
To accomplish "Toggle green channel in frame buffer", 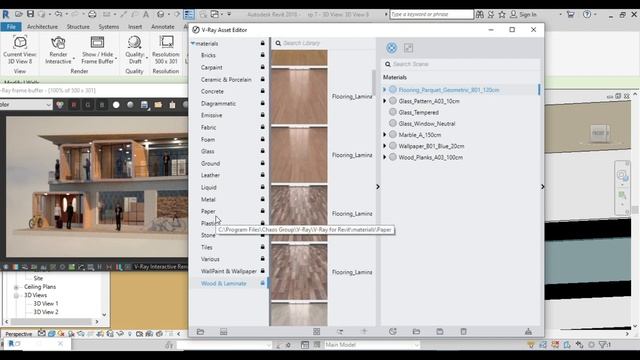I will (x=87, y=105).
